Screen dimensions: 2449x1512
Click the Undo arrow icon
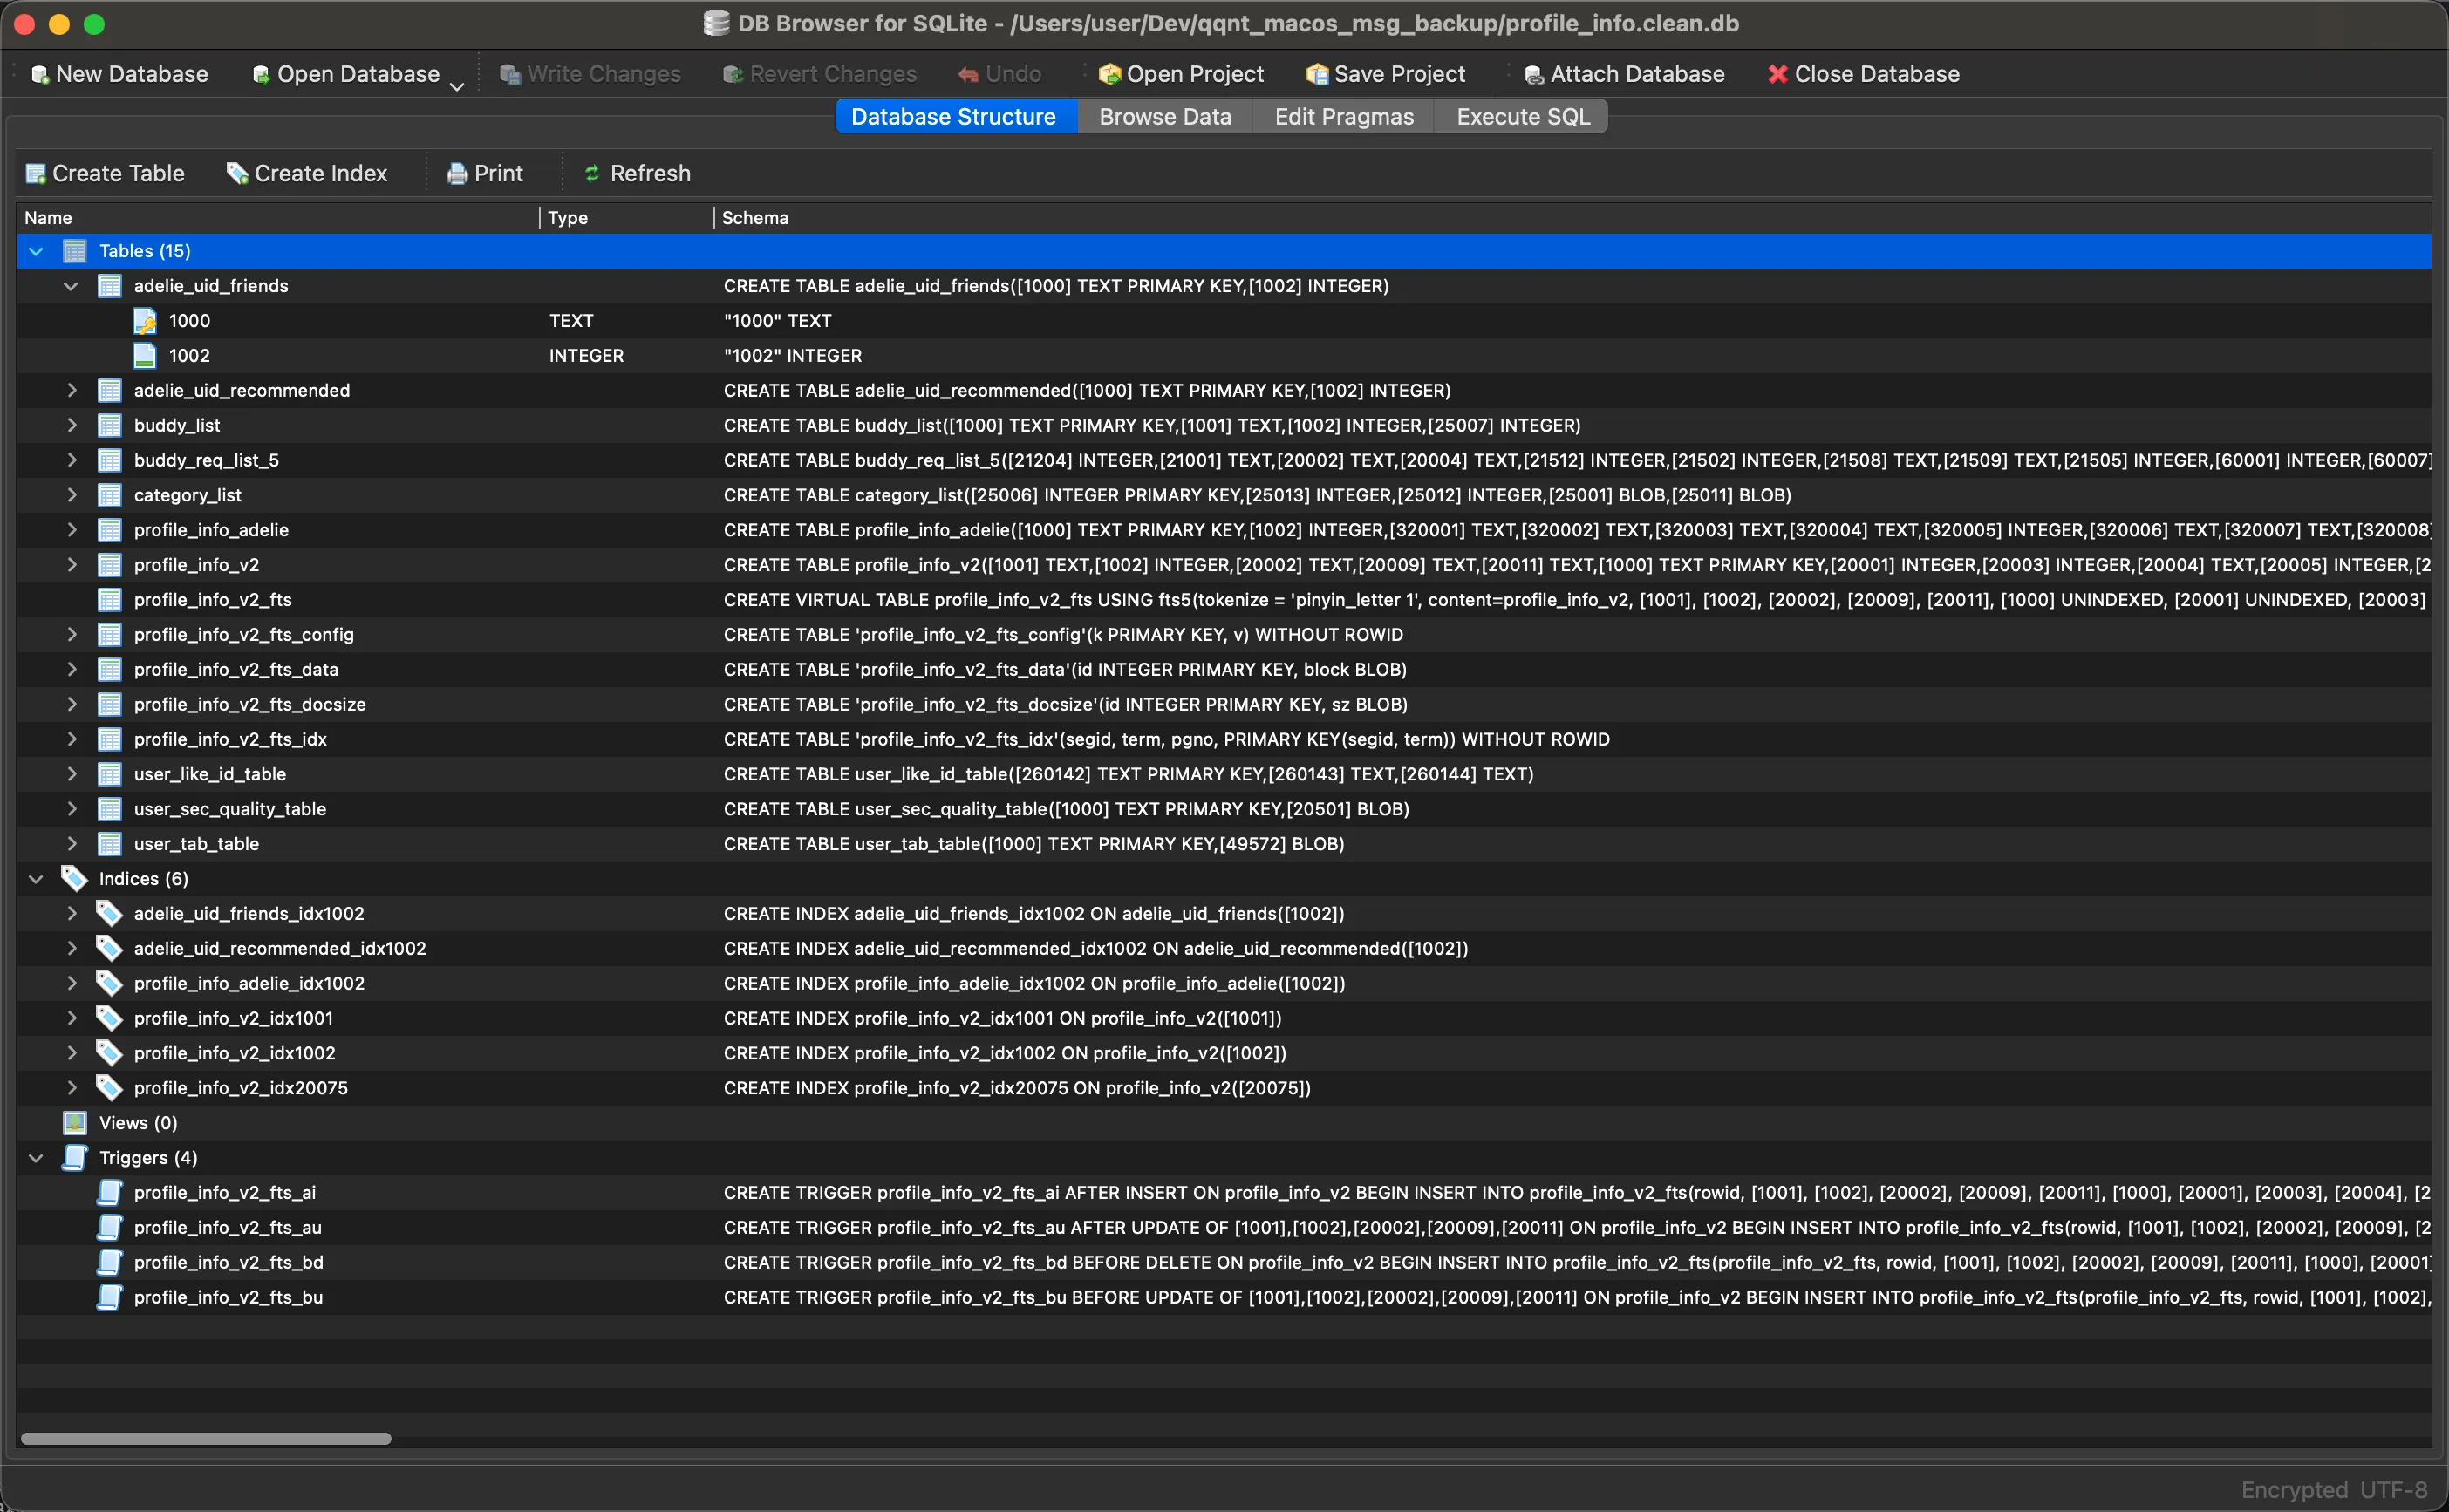coord(968,75)
